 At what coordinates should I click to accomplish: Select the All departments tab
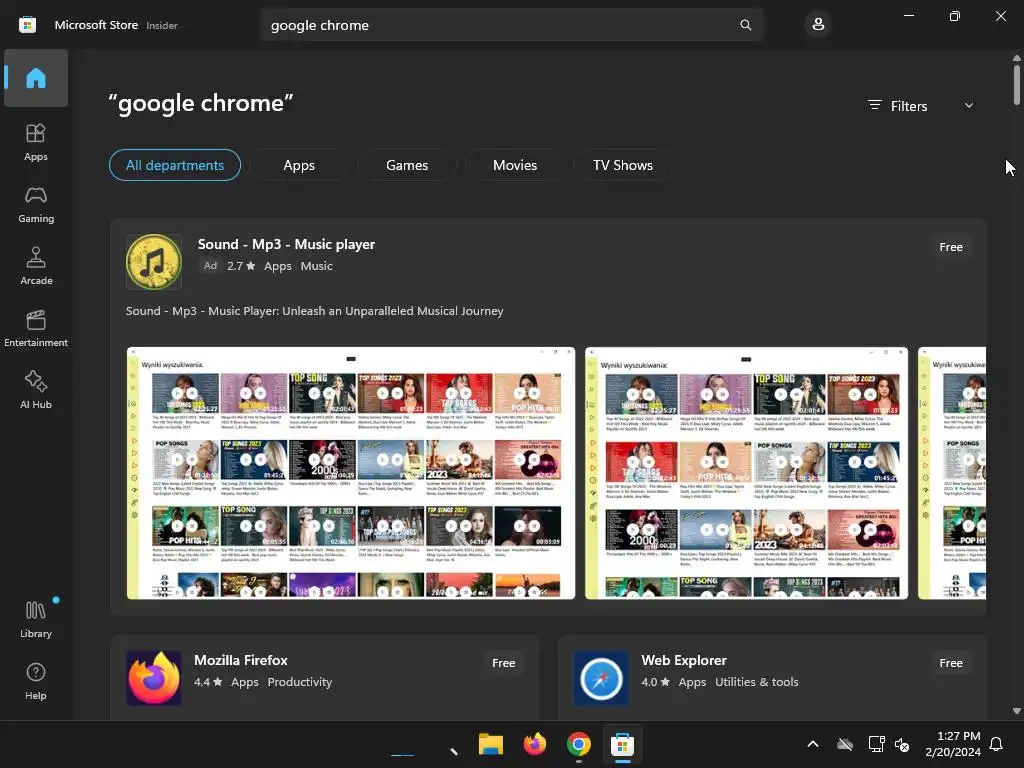[x=175, y=165]
